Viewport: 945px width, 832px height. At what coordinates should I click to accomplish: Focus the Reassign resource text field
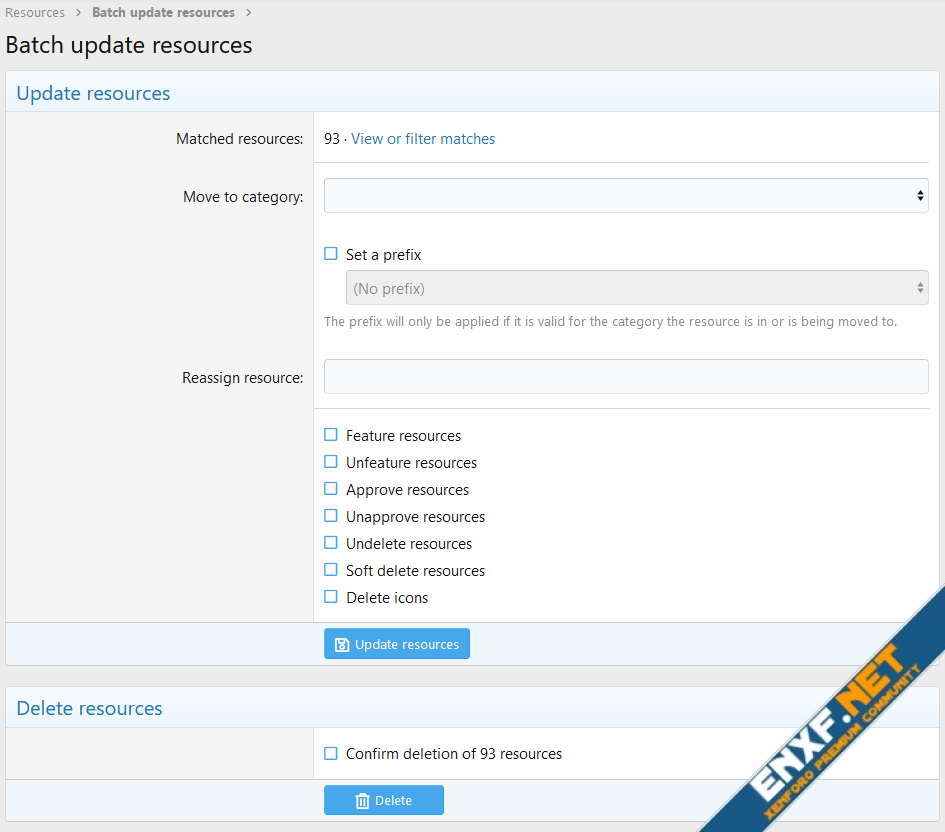tap(626, 377)
